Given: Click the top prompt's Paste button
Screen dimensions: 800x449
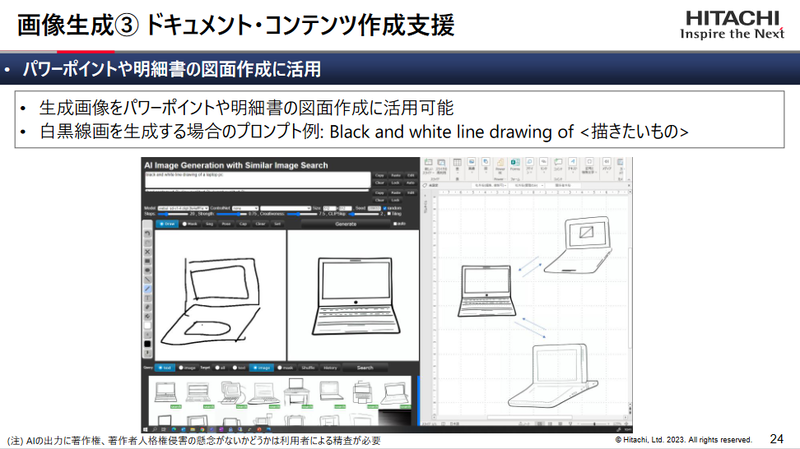Looking at the screenshot, I should (395, 176).
